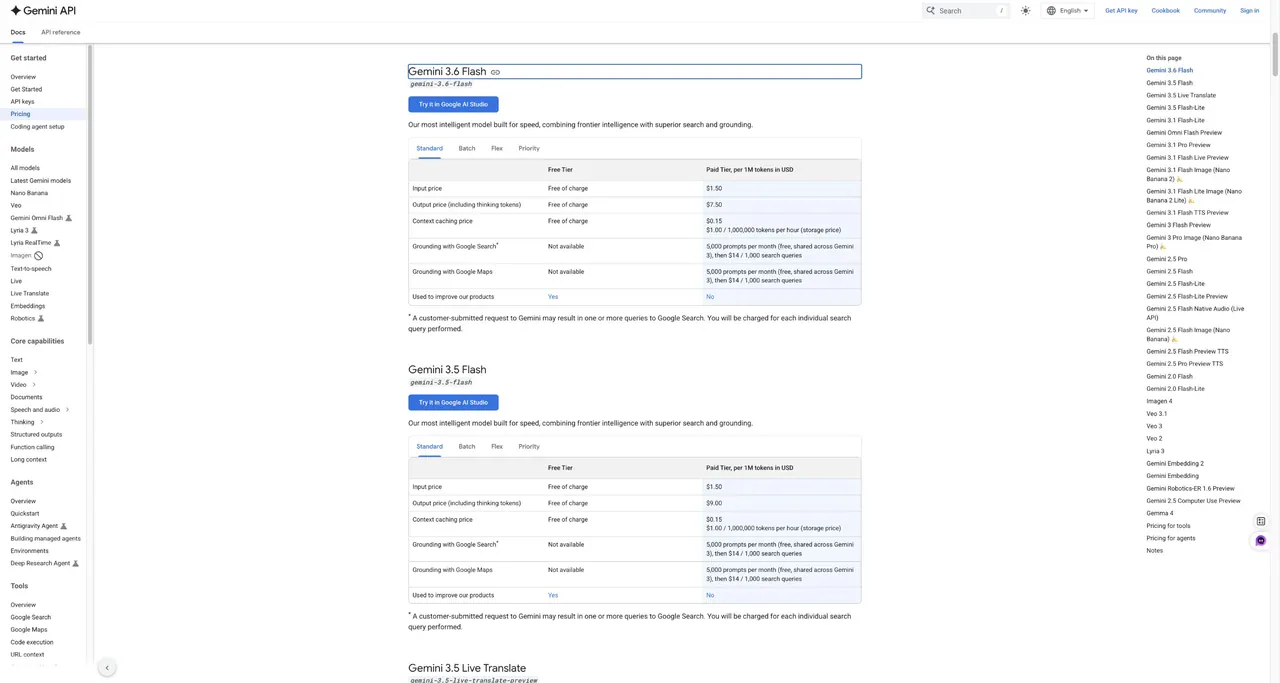Open Embeddings in the sidebar
This screenshot has height=683, width=1280.
tap(28, 306)
